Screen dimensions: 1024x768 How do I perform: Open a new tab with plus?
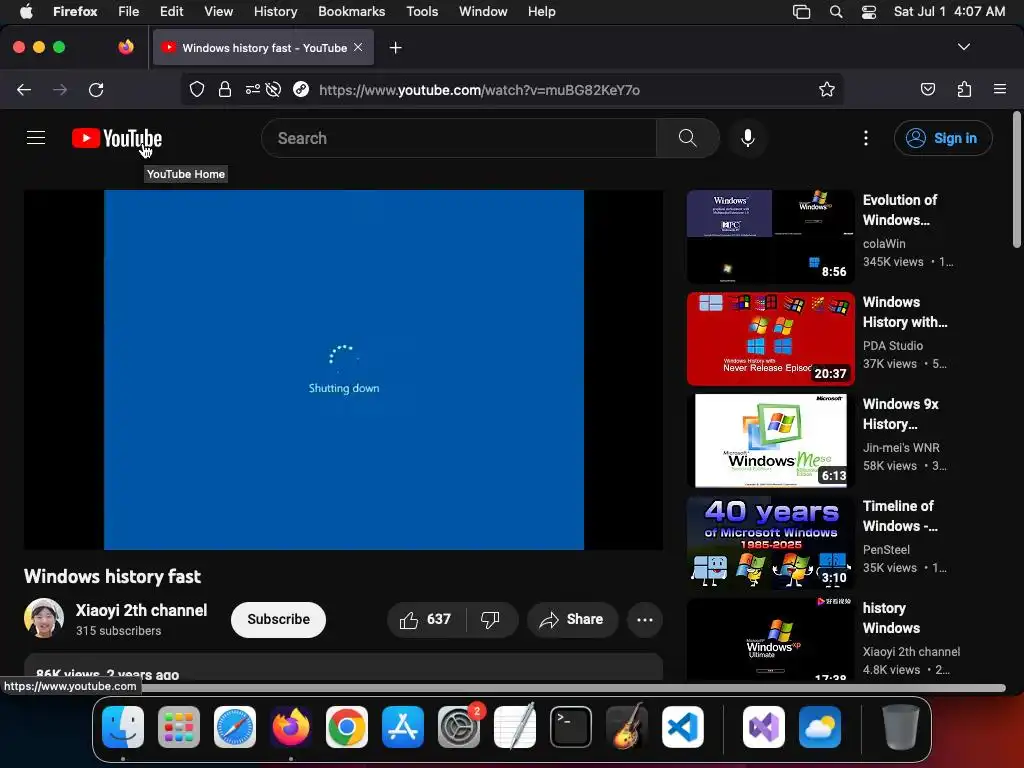click(x=395, y=48)
